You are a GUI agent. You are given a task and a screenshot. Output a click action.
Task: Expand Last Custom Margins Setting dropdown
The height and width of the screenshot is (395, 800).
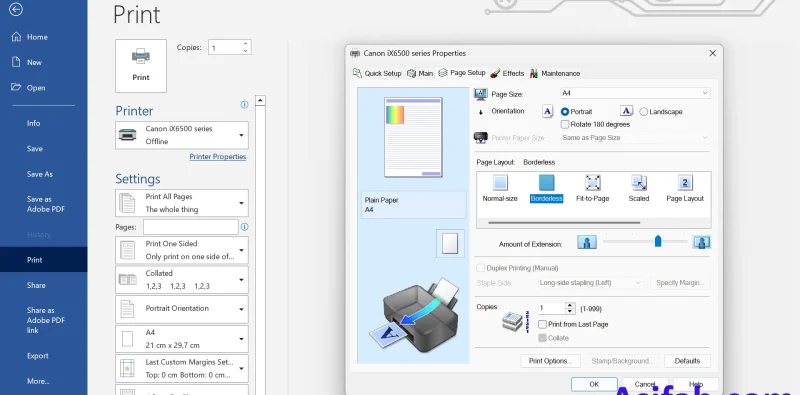182,368
